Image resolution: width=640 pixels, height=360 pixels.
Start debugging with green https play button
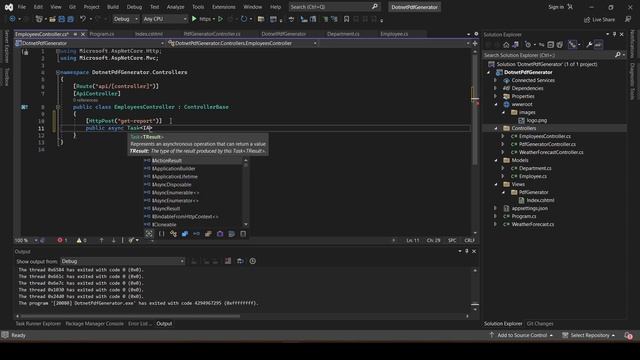[194, 19]
